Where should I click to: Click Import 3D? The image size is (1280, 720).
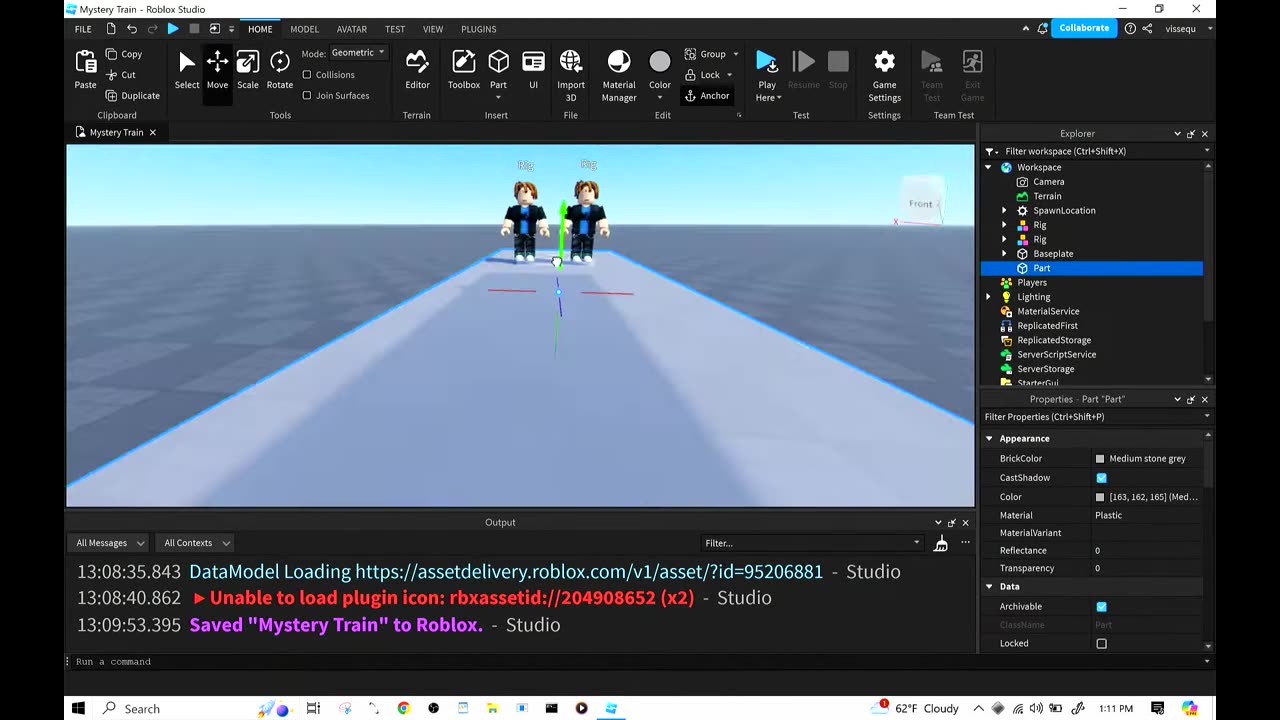click(x=571, y=75)
